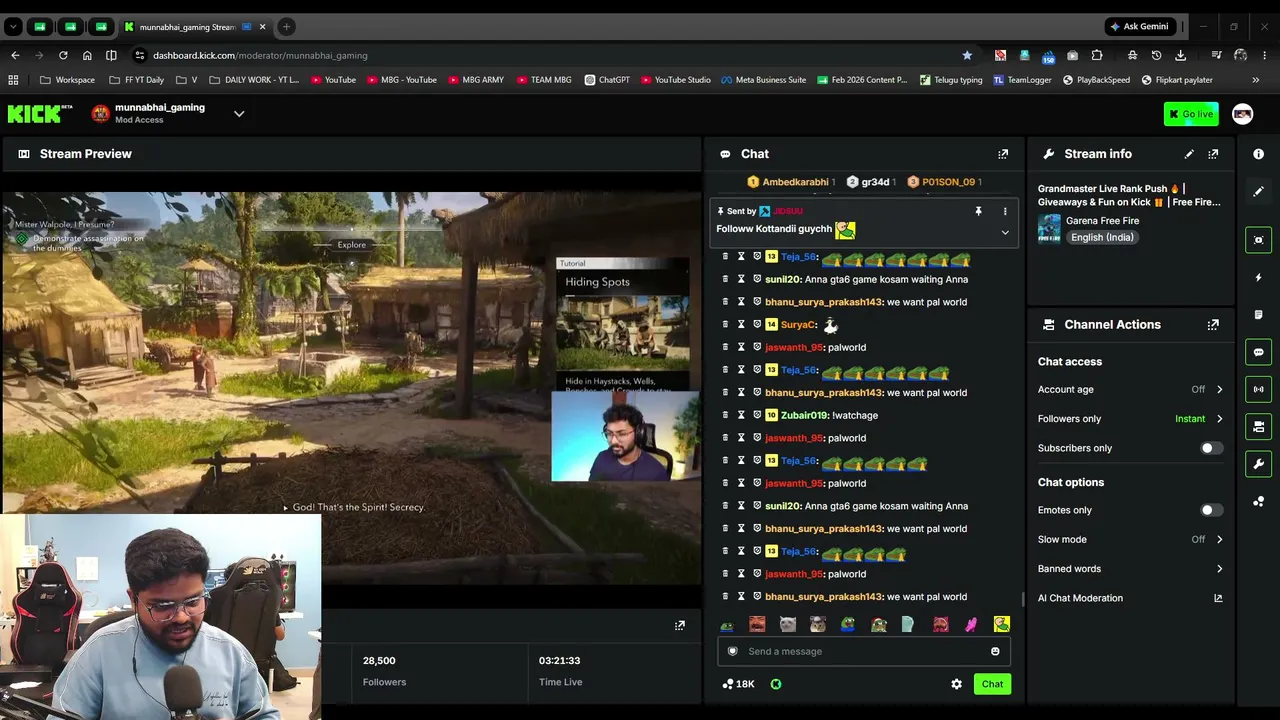
Task: Toggle the stream preview icon in right sidebar
Action: point(1259,240)
